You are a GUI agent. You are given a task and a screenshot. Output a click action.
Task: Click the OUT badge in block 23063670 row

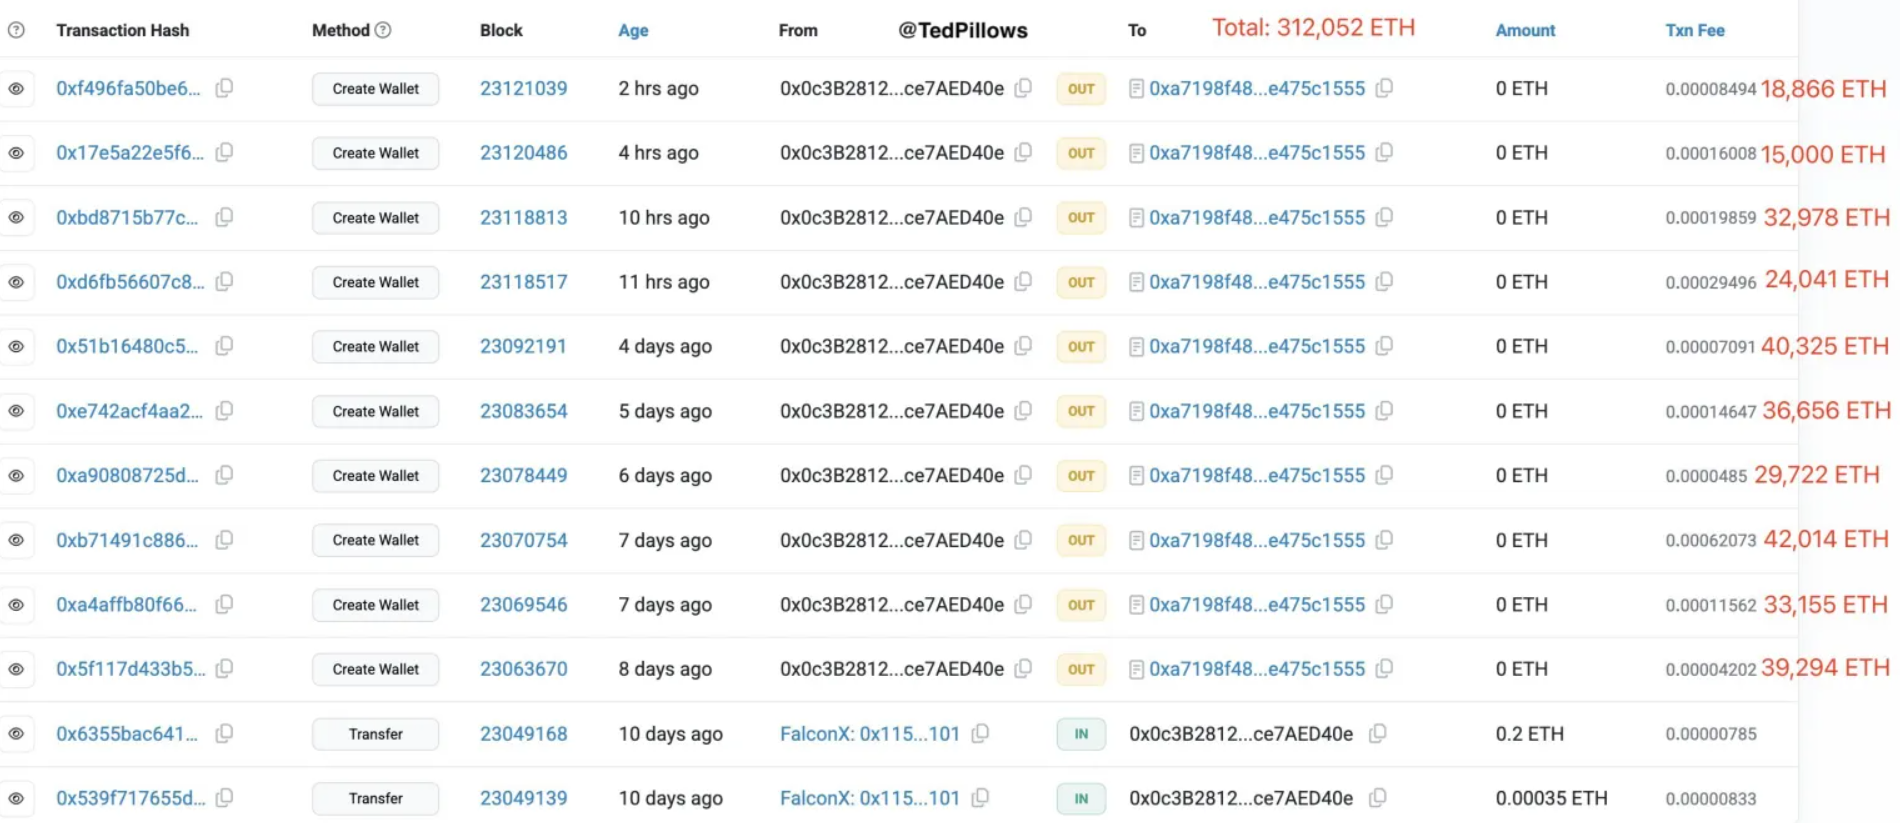tap(1081, 669)
